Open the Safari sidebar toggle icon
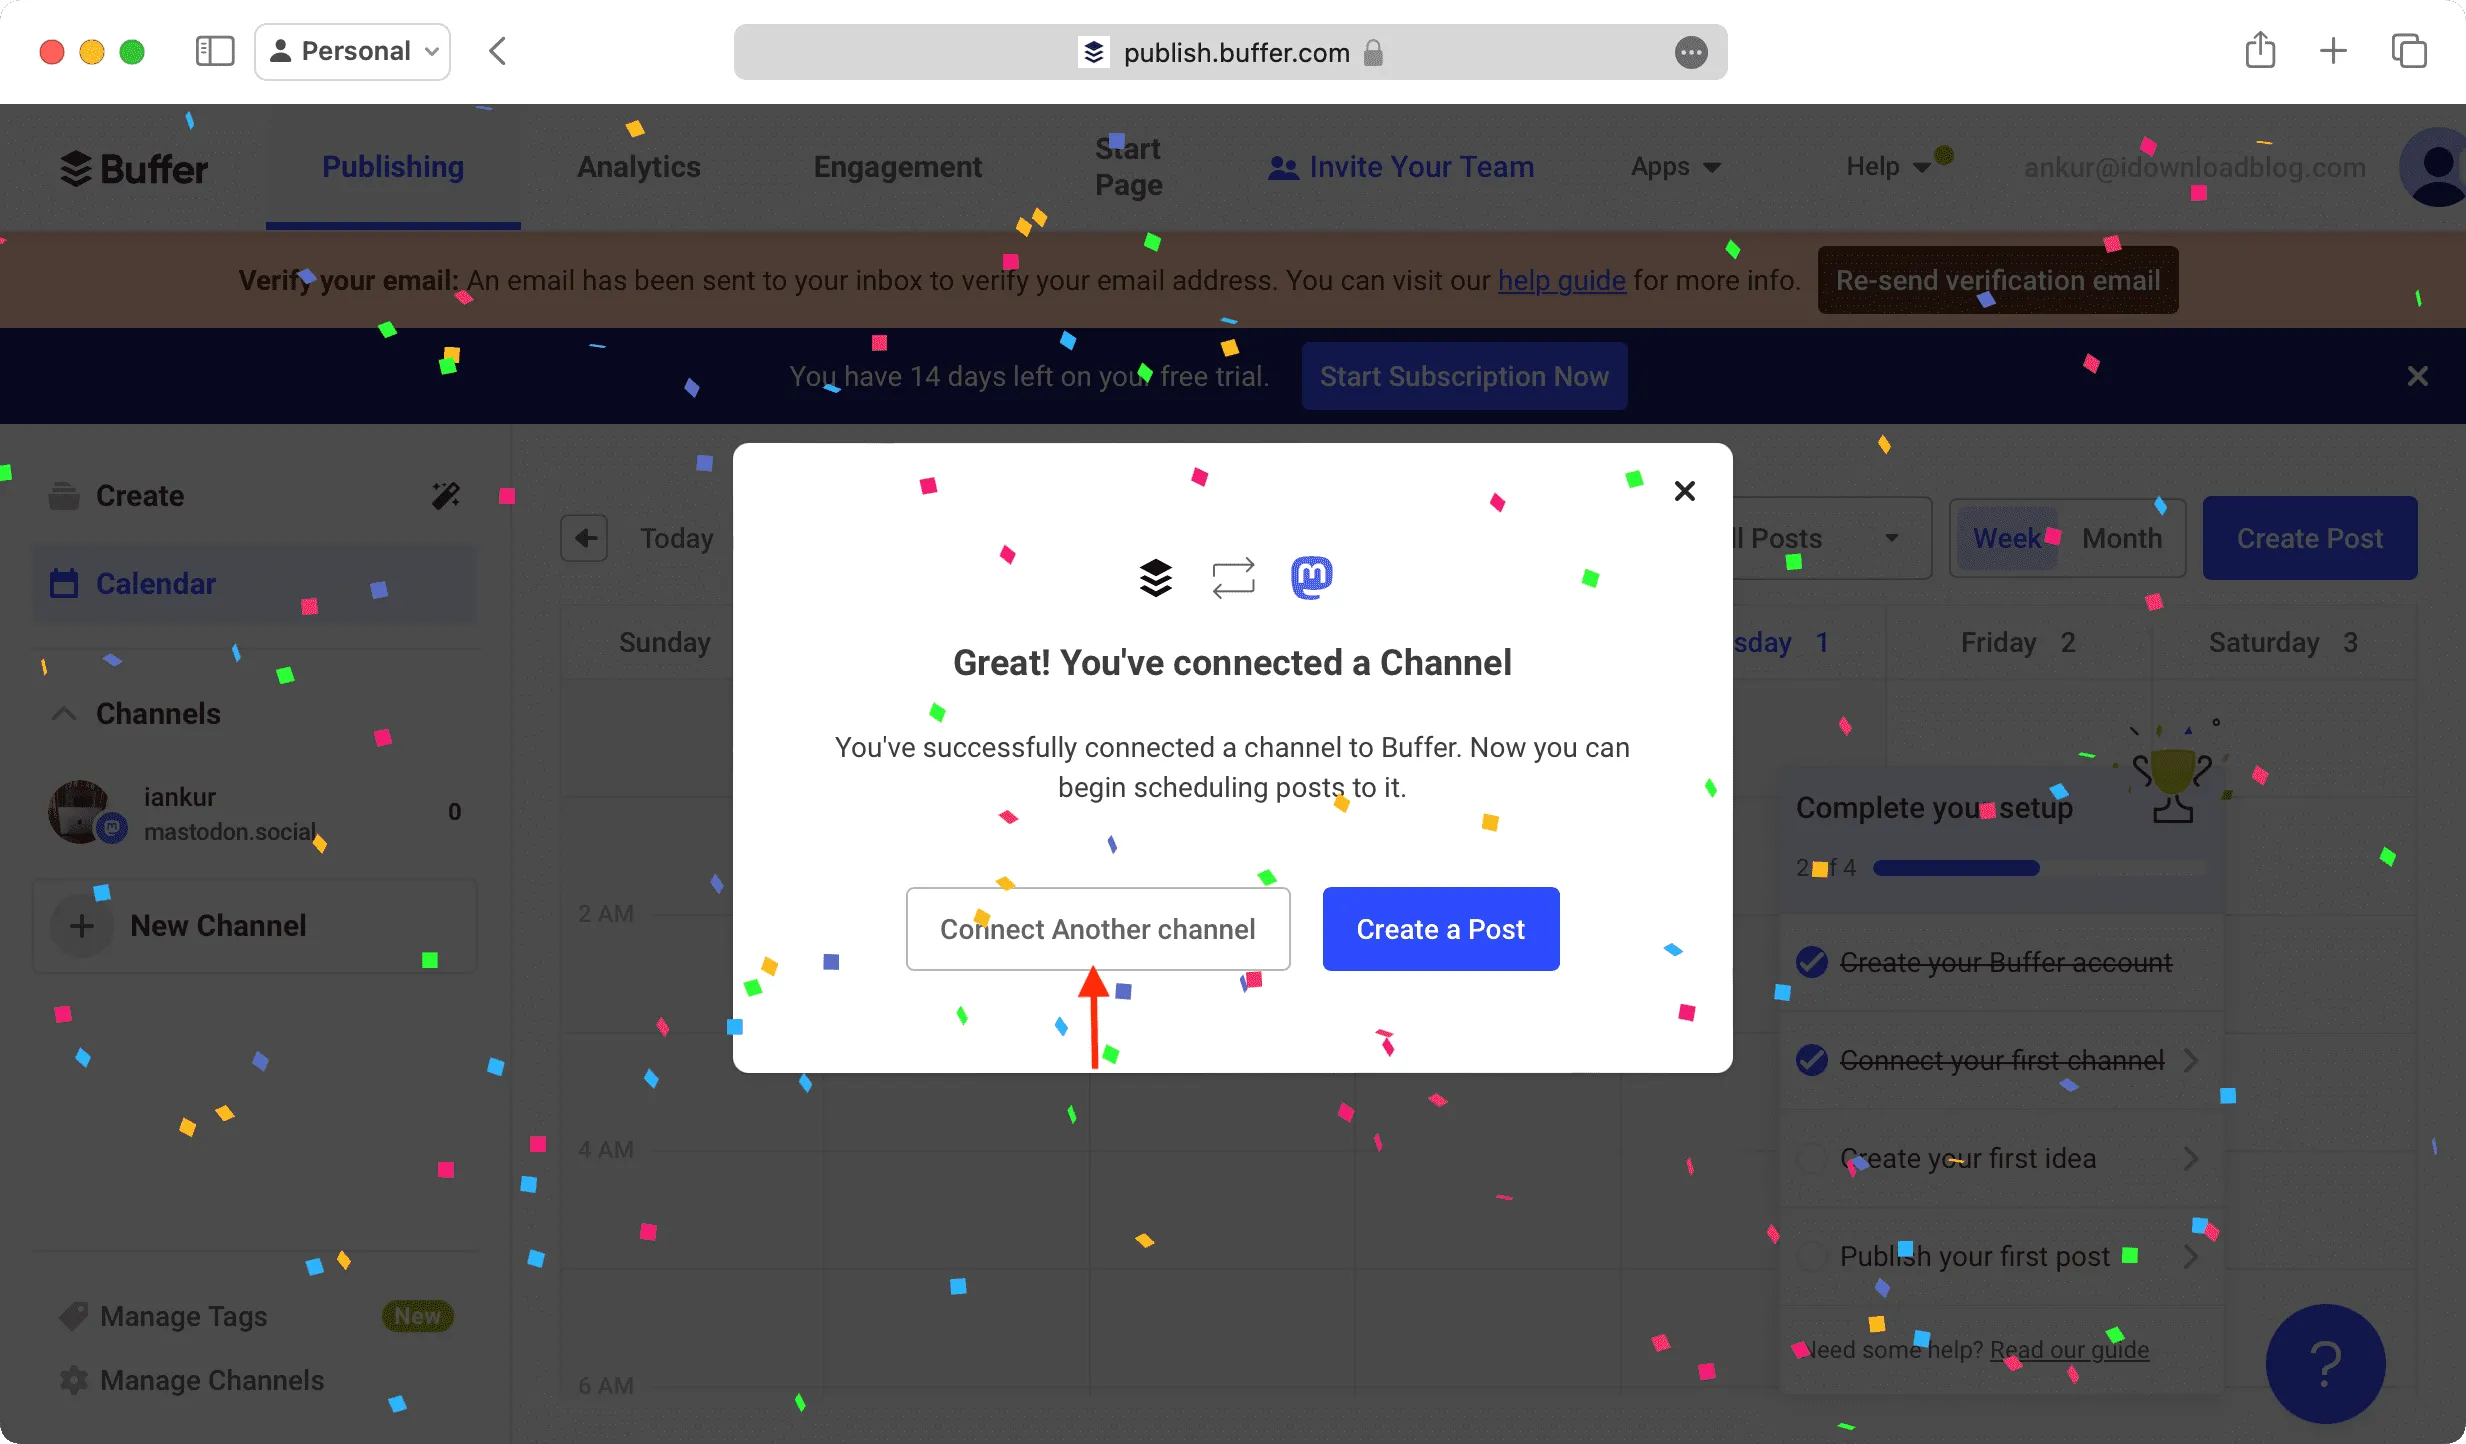2466x1444 pixels. 215,51
